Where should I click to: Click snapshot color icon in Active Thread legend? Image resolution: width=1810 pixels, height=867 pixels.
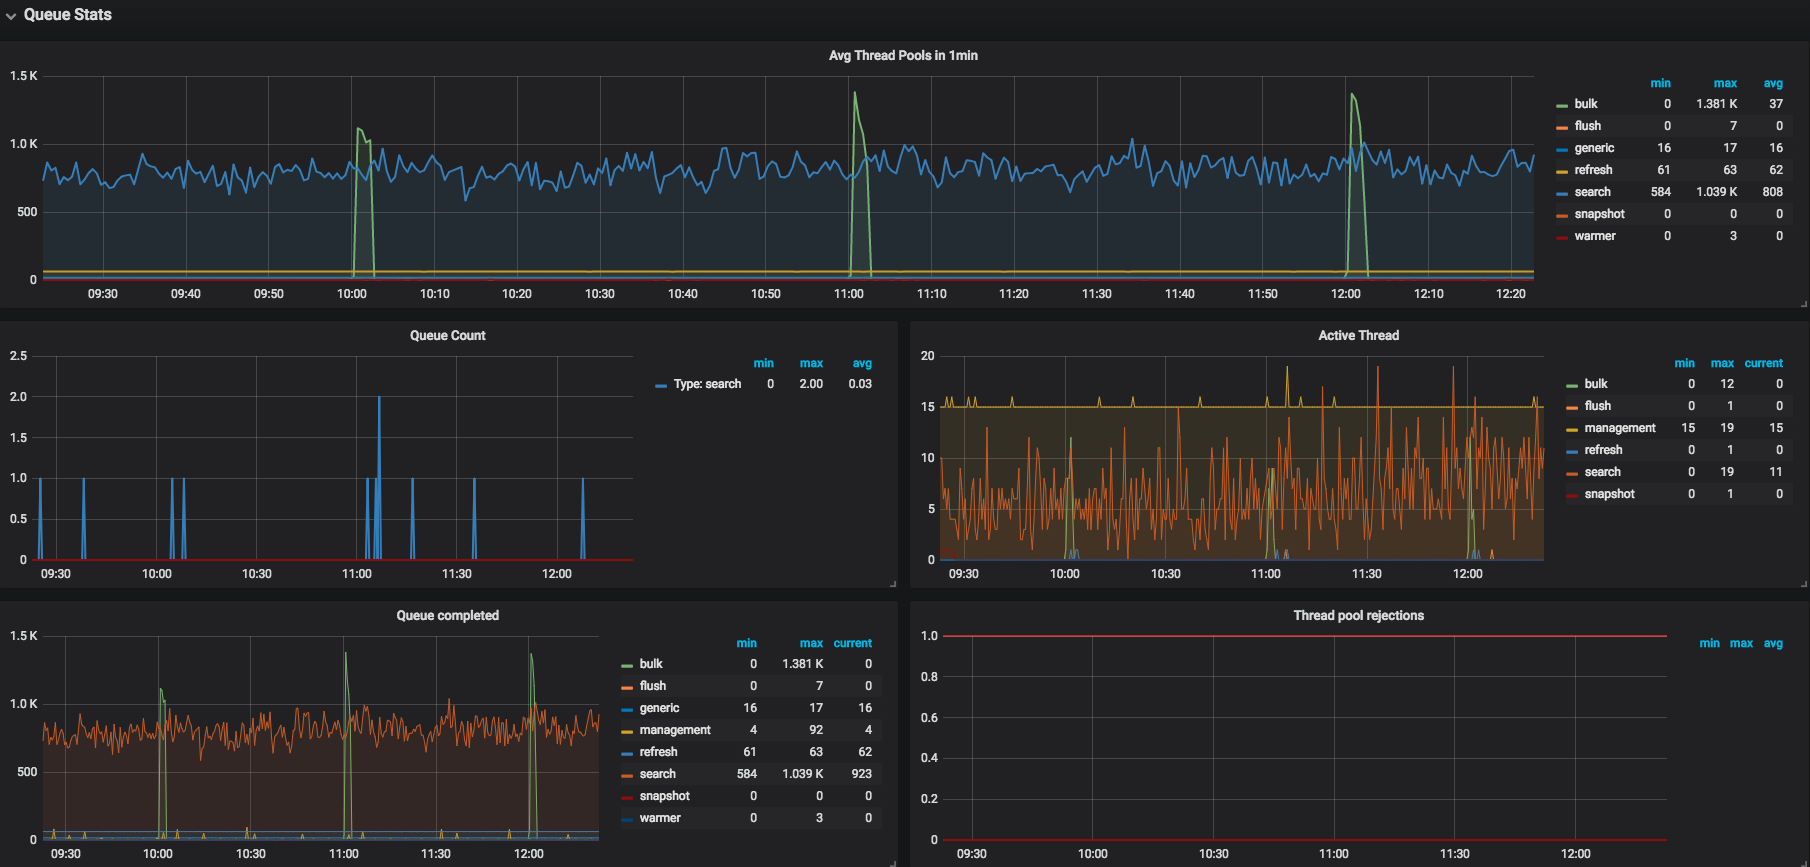(1572, 495)
